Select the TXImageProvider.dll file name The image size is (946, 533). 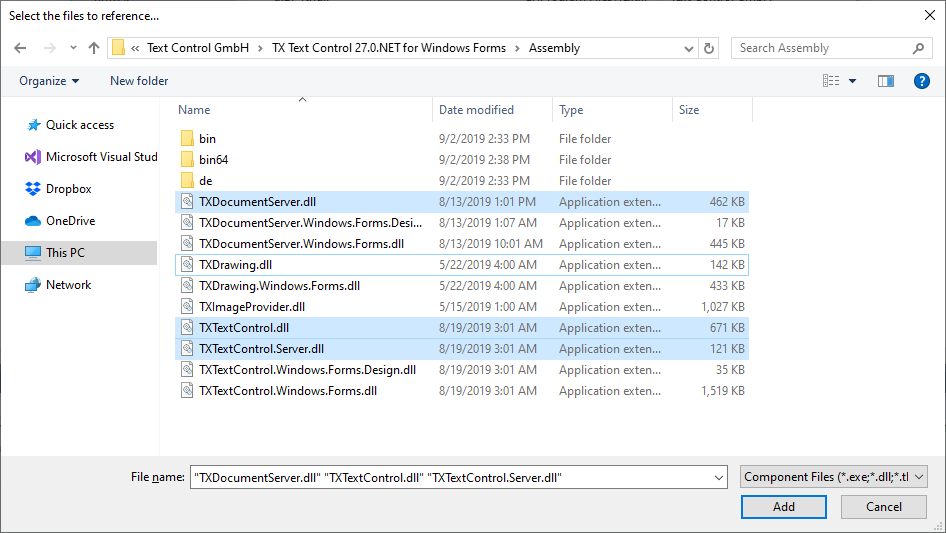pyautogui.click(x=252, y=307)
